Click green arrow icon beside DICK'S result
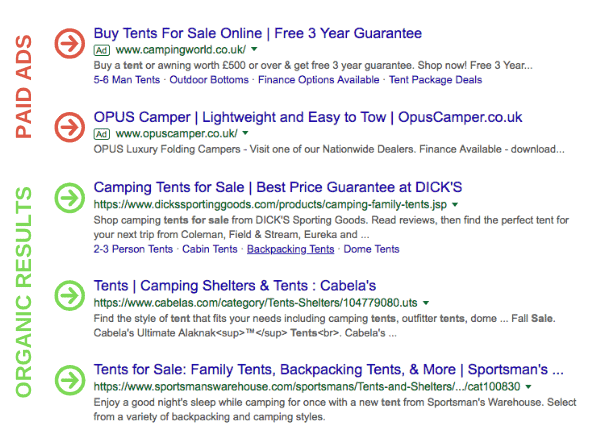 [x=69, y=198]
